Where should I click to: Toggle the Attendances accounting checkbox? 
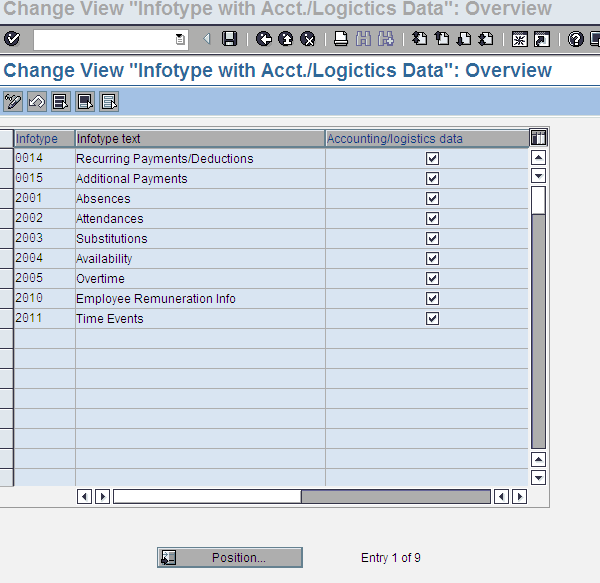pyautogui.click(x=432, y=218)
